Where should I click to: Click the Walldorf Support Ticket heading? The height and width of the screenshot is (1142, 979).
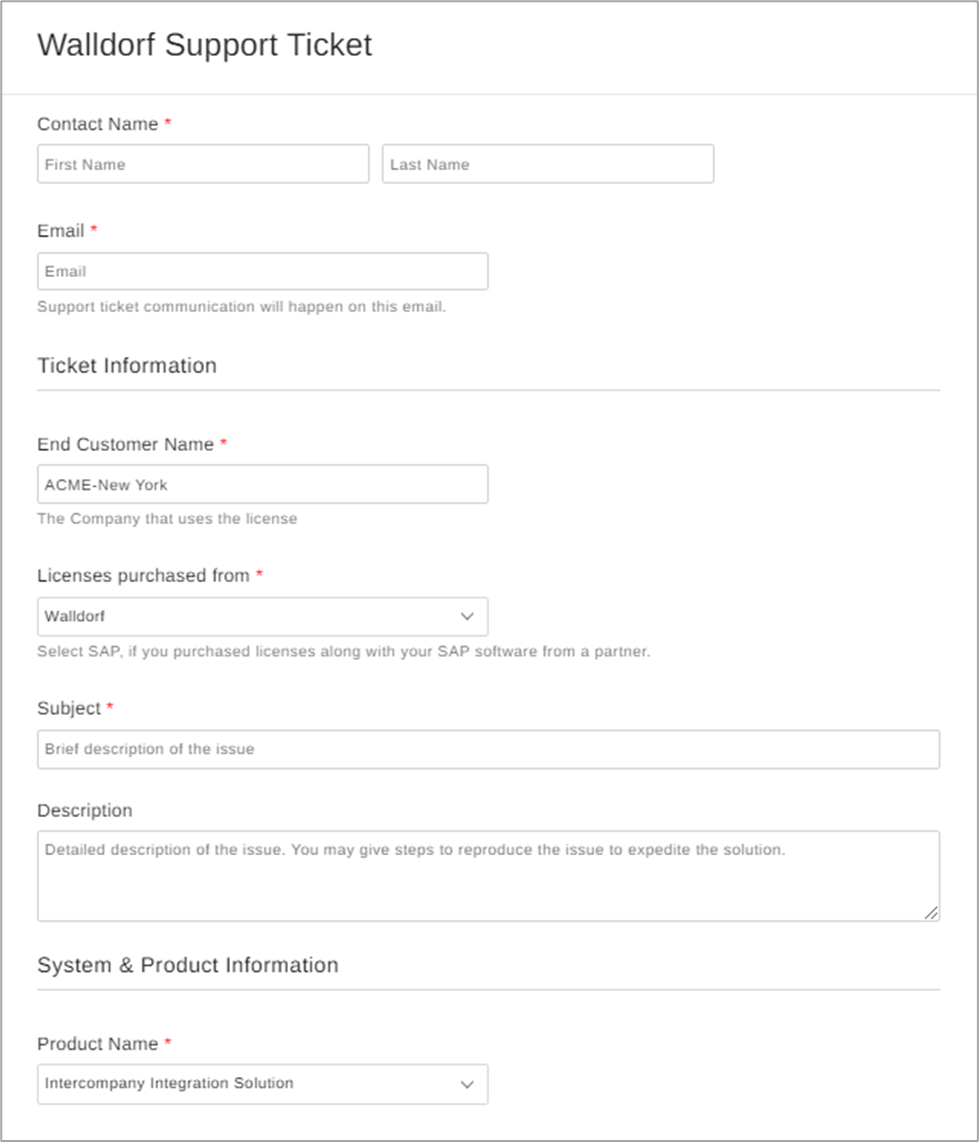click(204, 45)
